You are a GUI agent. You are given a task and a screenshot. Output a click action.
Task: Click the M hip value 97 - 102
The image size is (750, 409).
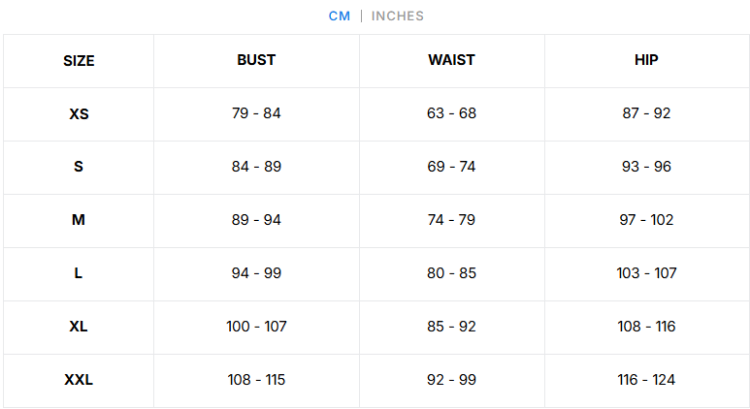646,220
